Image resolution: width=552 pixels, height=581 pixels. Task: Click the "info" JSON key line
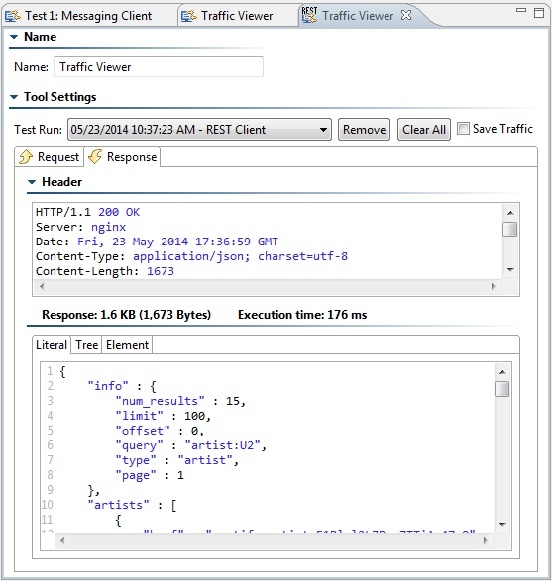point(122,386)
